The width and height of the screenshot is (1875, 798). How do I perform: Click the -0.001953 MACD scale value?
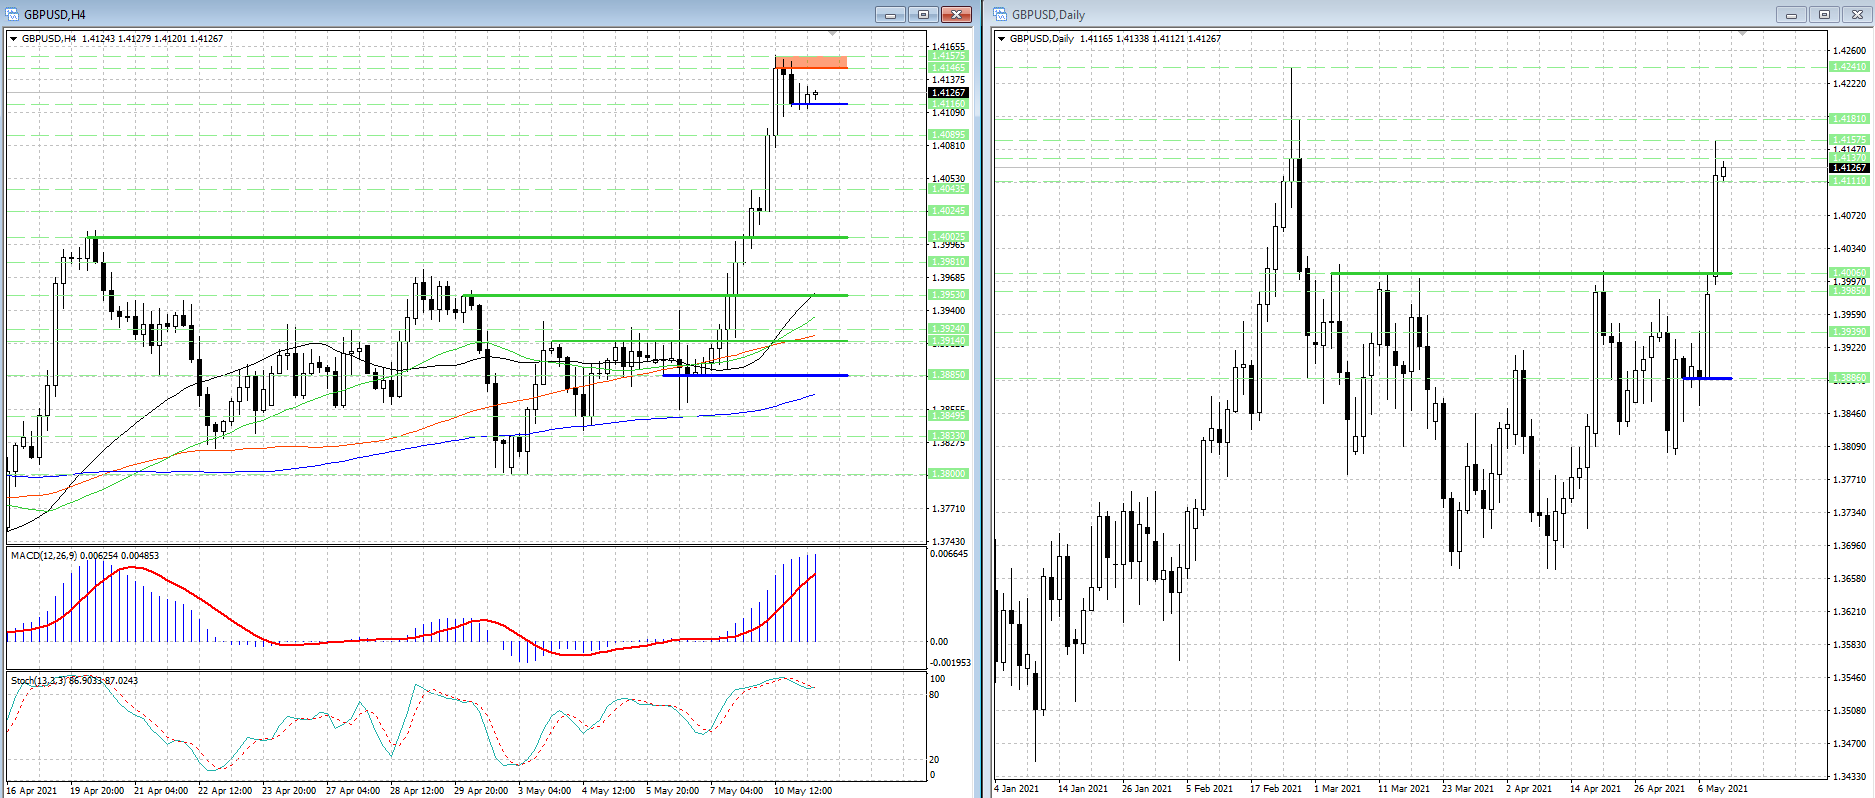tap(951, 663)
